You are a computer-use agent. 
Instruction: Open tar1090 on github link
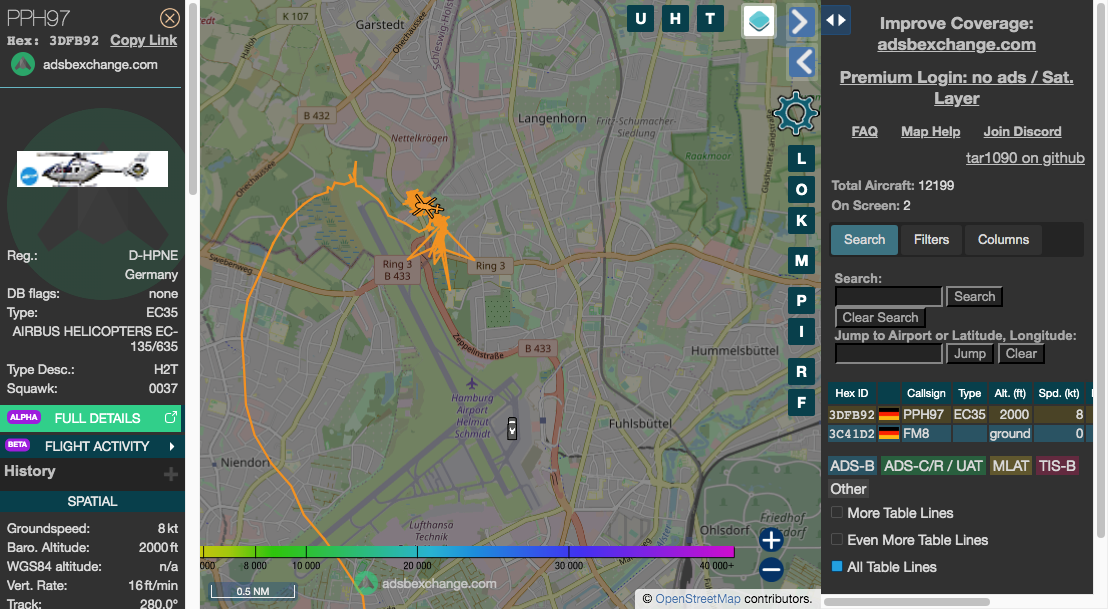(1025, 158)
